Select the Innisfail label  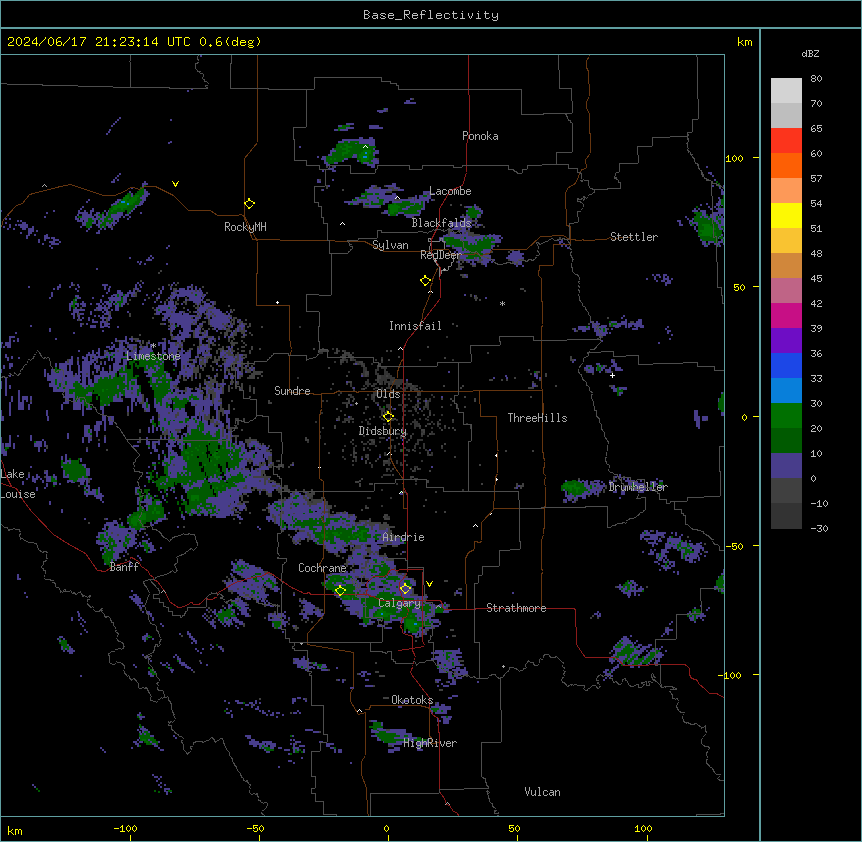click(x=415, y=326)
